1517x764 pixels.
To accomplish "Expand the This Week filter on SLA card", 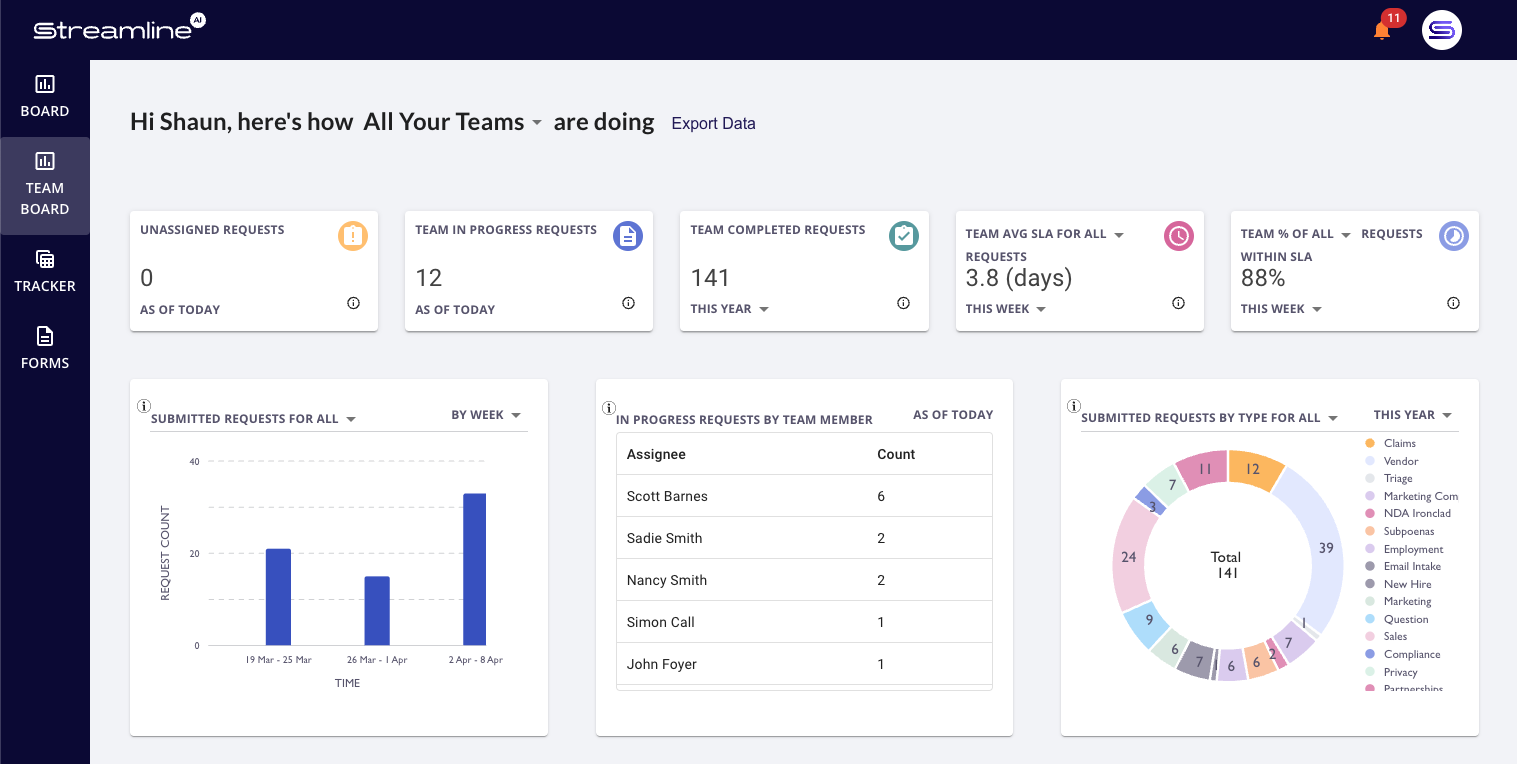I will pyautogui.click(x=1006, y=309).
